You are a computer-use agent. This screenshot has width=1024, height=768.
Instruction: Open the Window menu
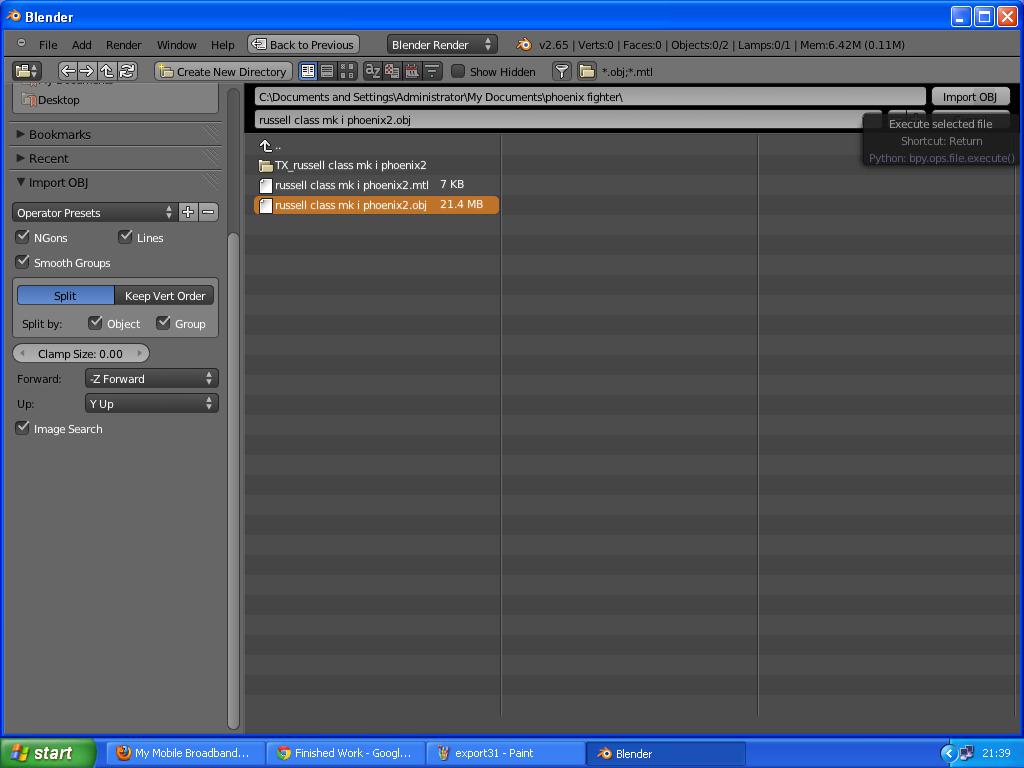coord(176,44)
